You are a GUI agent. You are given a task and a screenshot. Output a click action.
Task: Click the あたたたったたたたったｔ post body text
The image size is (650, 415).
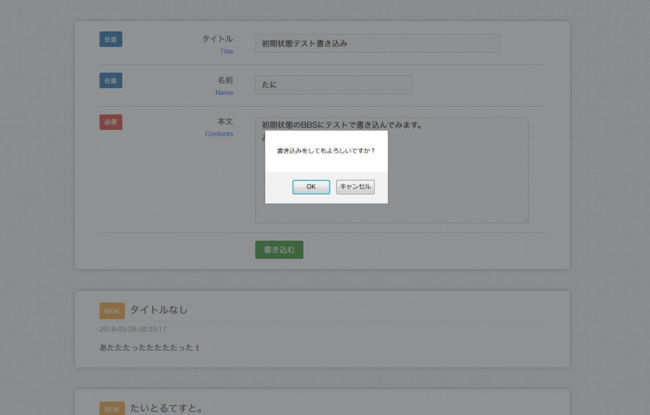pyautogui.click(x=150, y=347)
